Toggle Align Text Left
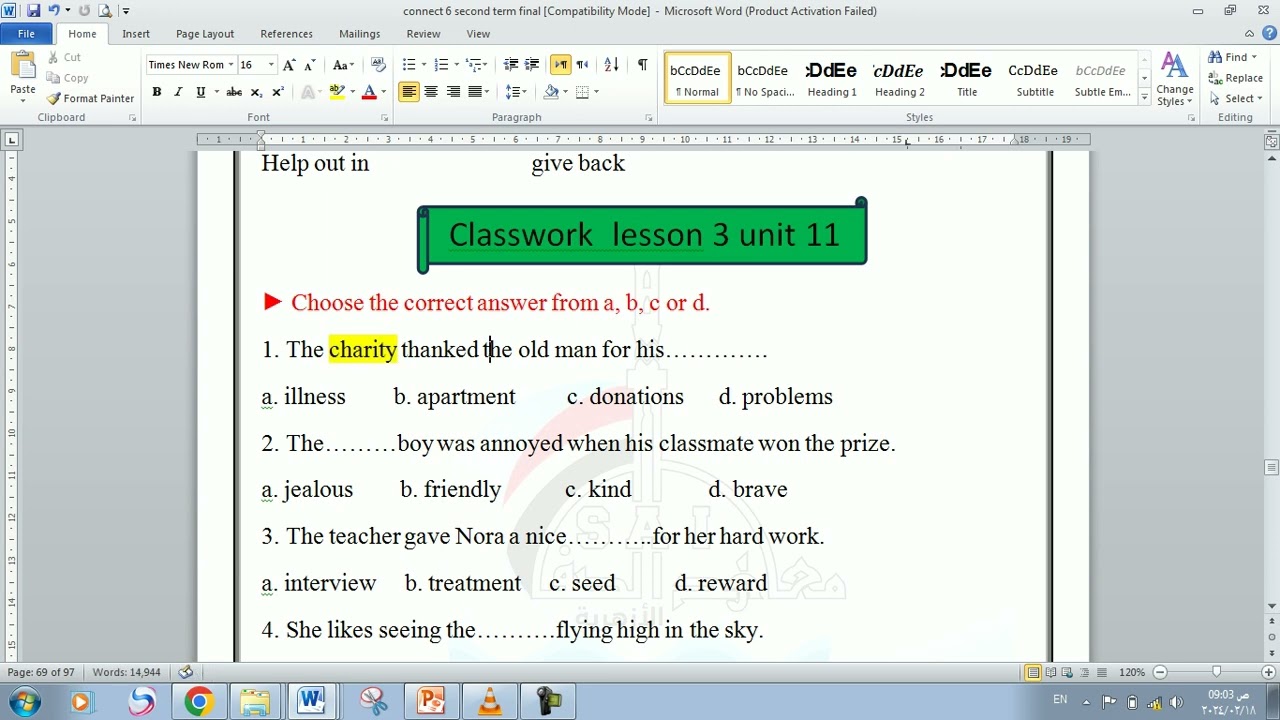The image size is (1280, 720). tap(409, 92)
